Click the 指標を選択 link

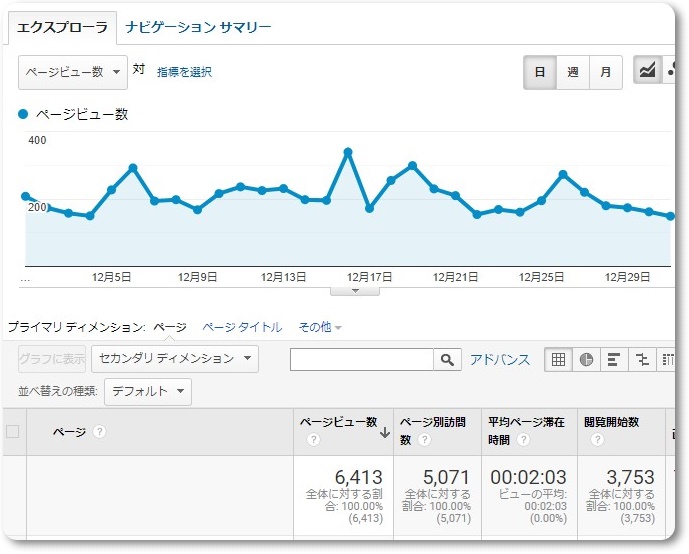184,72
